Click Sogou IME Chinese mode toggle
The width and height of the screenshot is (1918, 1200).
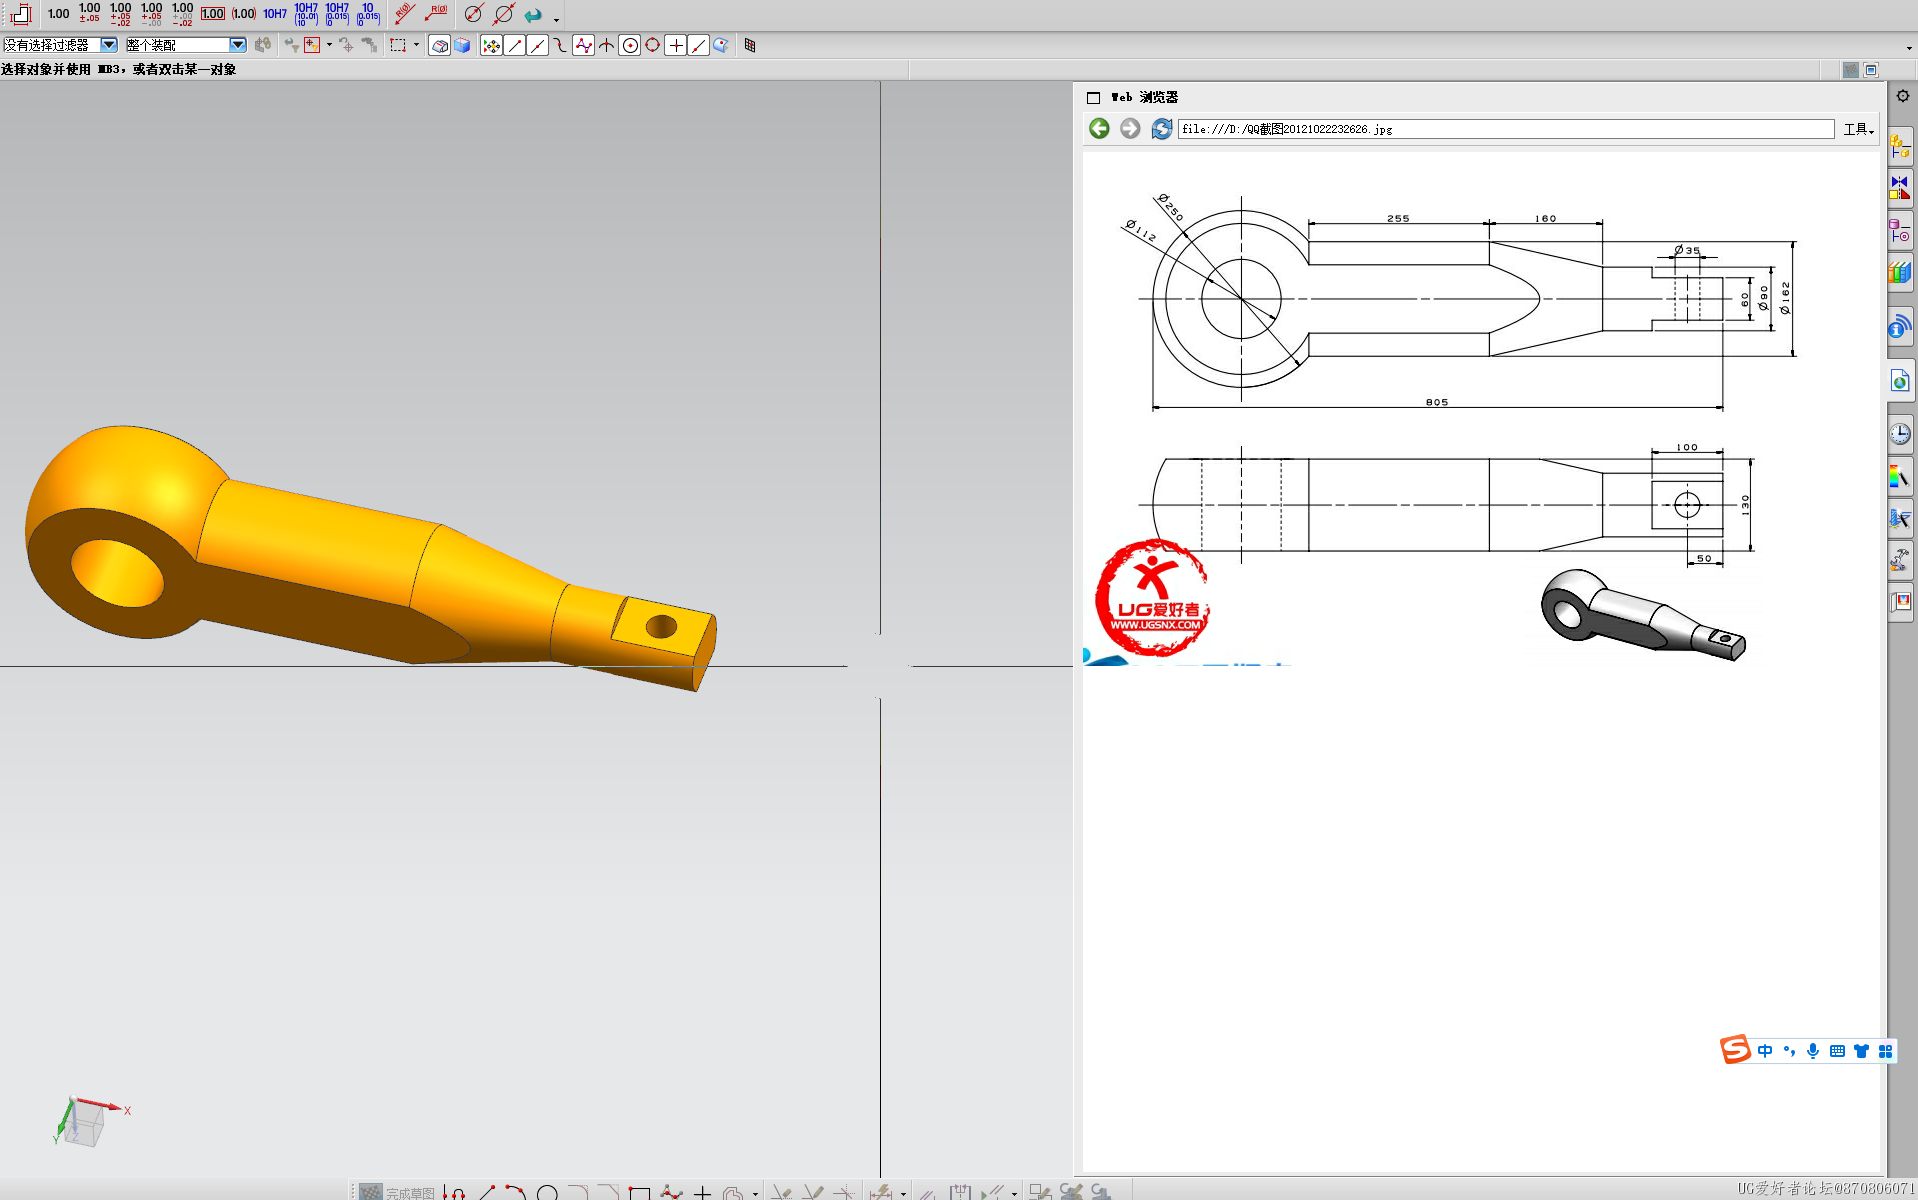(1764, 1051)
